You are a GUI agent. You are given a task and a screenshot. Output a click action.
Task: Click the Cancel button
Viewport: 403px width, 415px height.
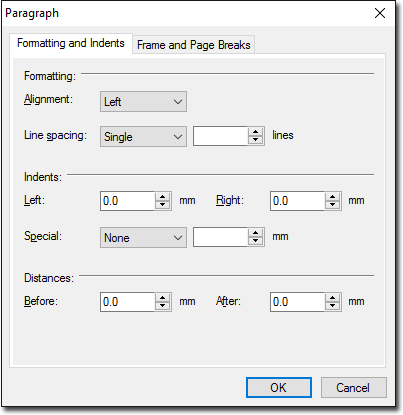click(x=353, y=387)
